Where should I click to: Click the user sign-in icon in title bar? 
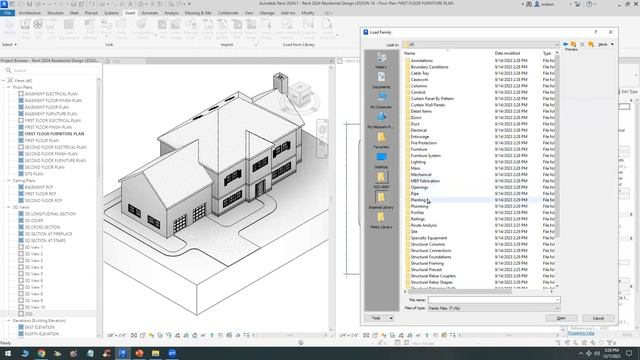537,4
